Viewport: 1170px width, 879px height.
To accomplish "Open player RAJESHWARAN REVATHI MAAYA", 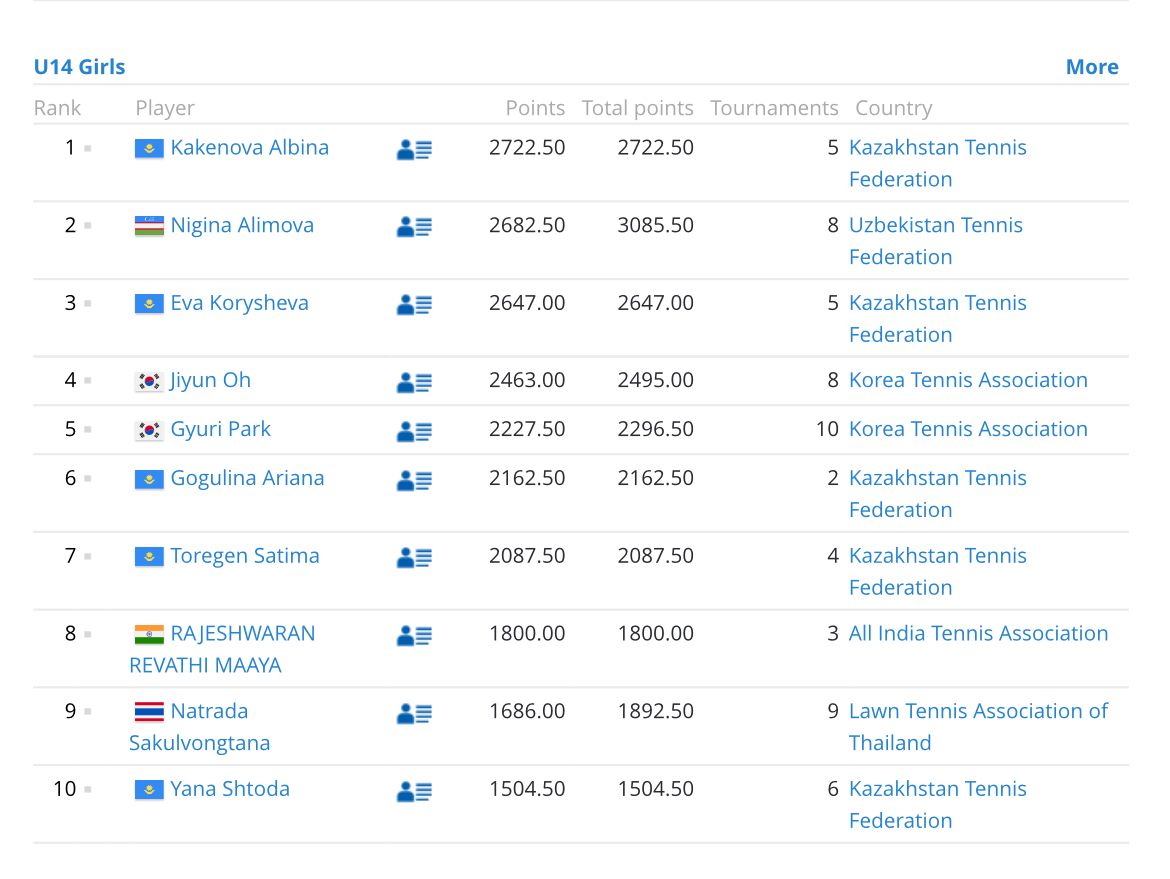I will pyautogui.click(x=222, y=649).
